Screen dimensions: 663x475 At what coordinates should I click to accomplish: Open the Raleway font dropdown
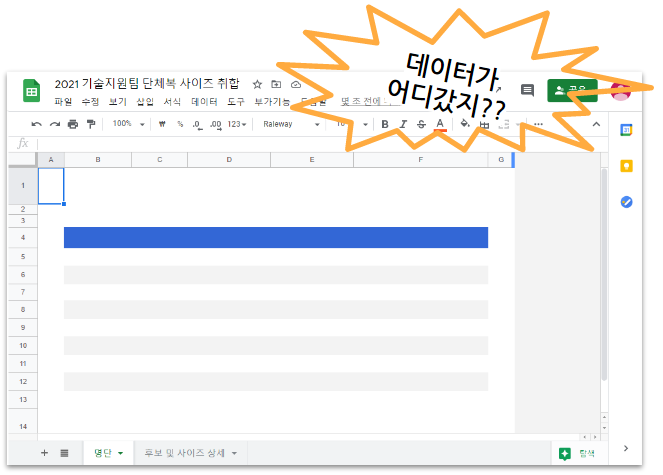click(x=291, y=124)
